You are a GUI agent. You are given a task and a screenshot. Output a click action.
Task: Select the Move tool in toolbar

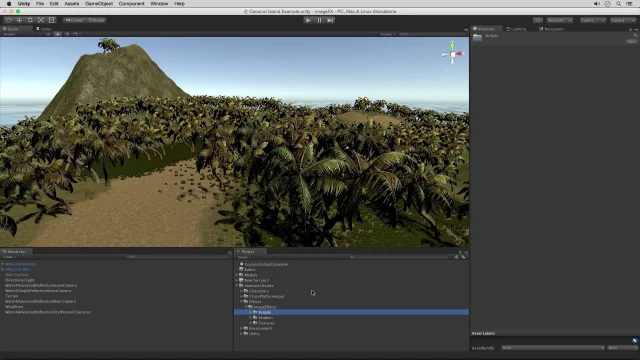(x=19, y=20)
